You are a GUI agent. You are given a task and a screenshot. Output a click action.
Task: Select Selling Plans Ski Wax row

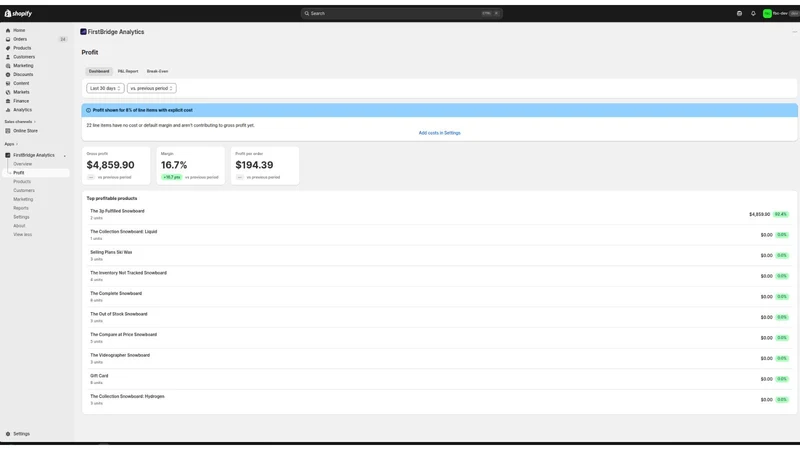pyautogui.click(x=439, y=256)
